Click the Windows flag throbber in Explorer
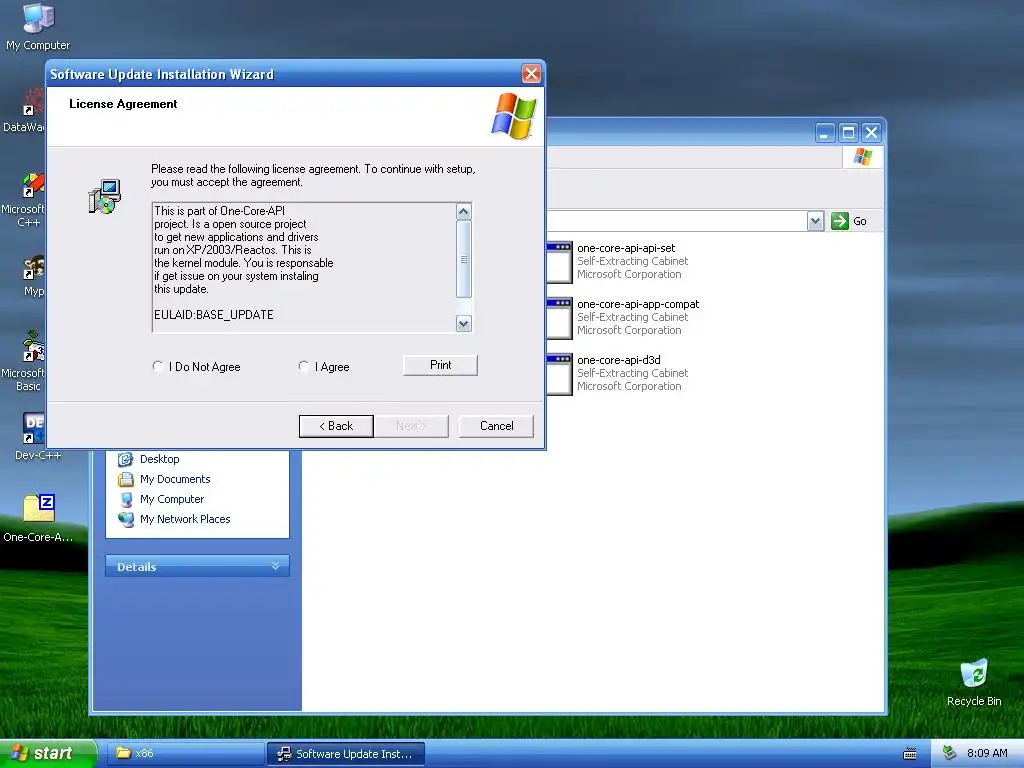 pyautogui.click(x=862, y=157)
